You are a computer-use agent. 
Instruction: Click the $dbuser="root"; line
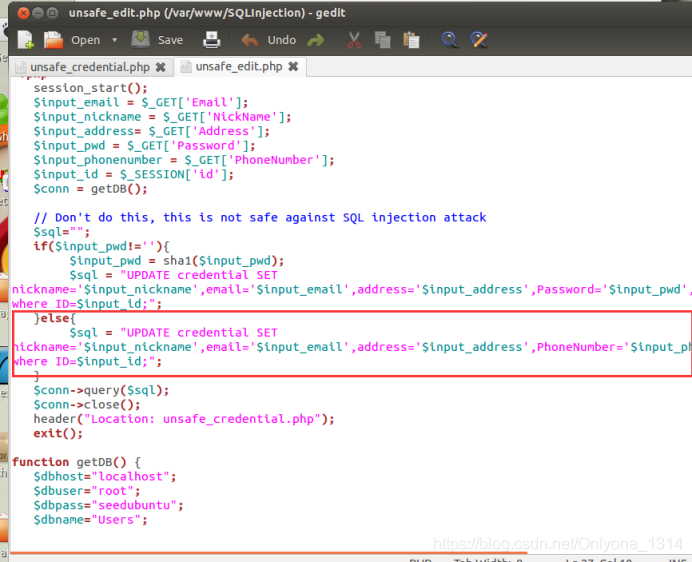(87, 491)
